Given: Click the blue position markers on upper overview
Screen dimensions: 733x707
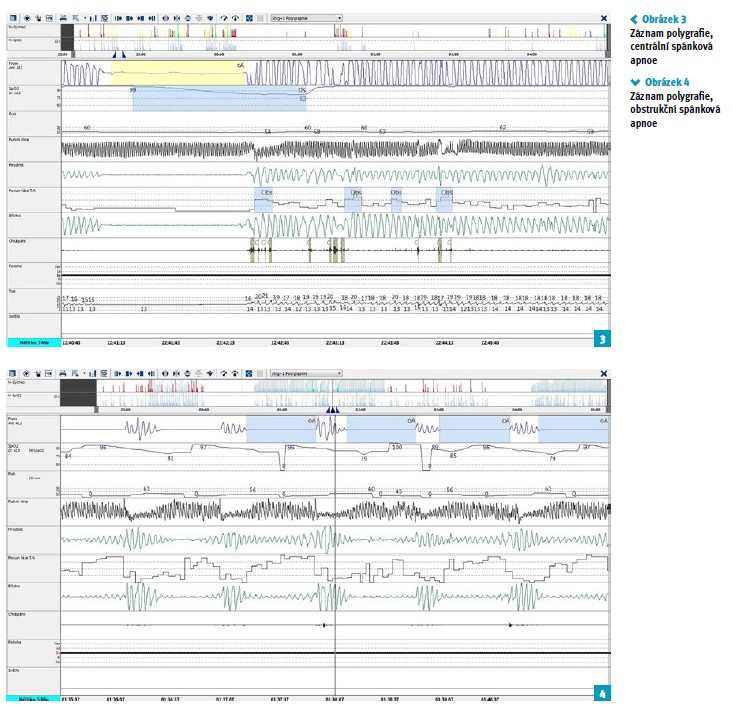Looking at the screenshot, I should coord(119,55).
